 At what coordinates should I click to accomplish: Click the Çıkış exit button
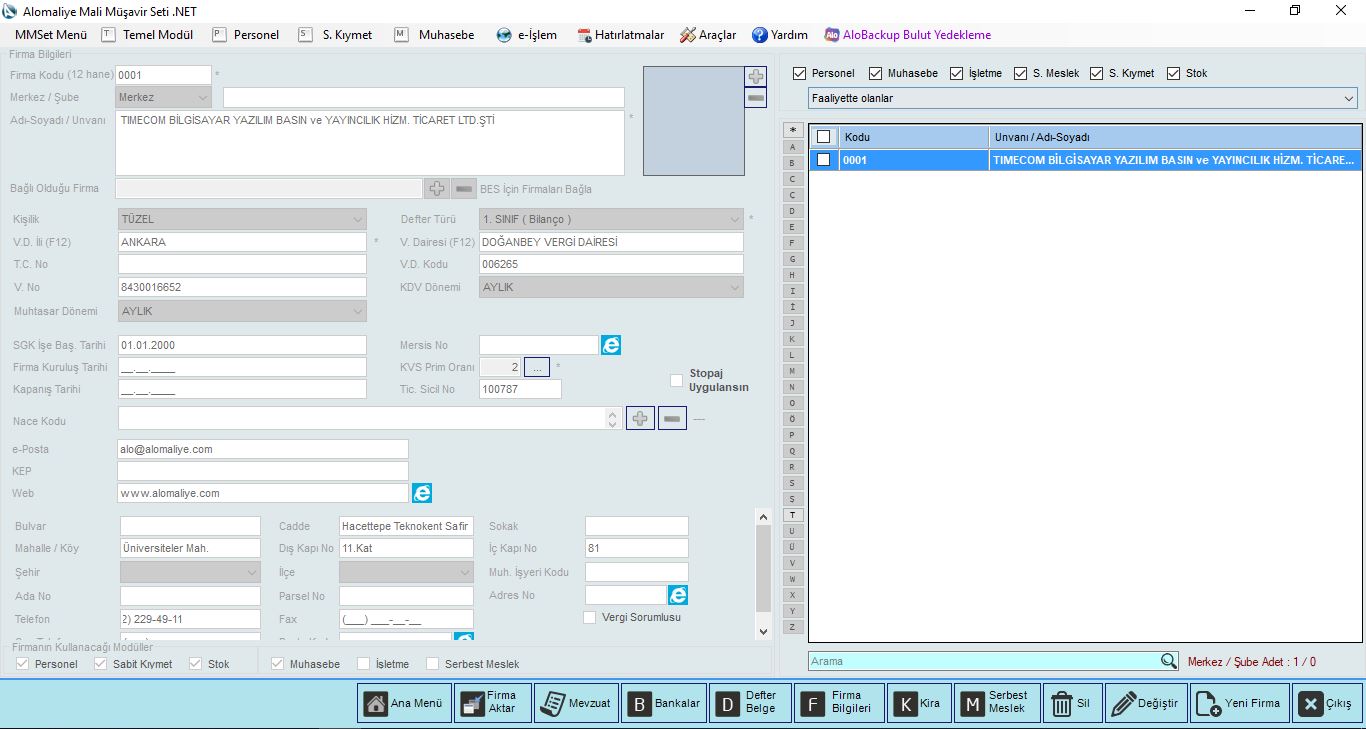(x=1327, y=703)
